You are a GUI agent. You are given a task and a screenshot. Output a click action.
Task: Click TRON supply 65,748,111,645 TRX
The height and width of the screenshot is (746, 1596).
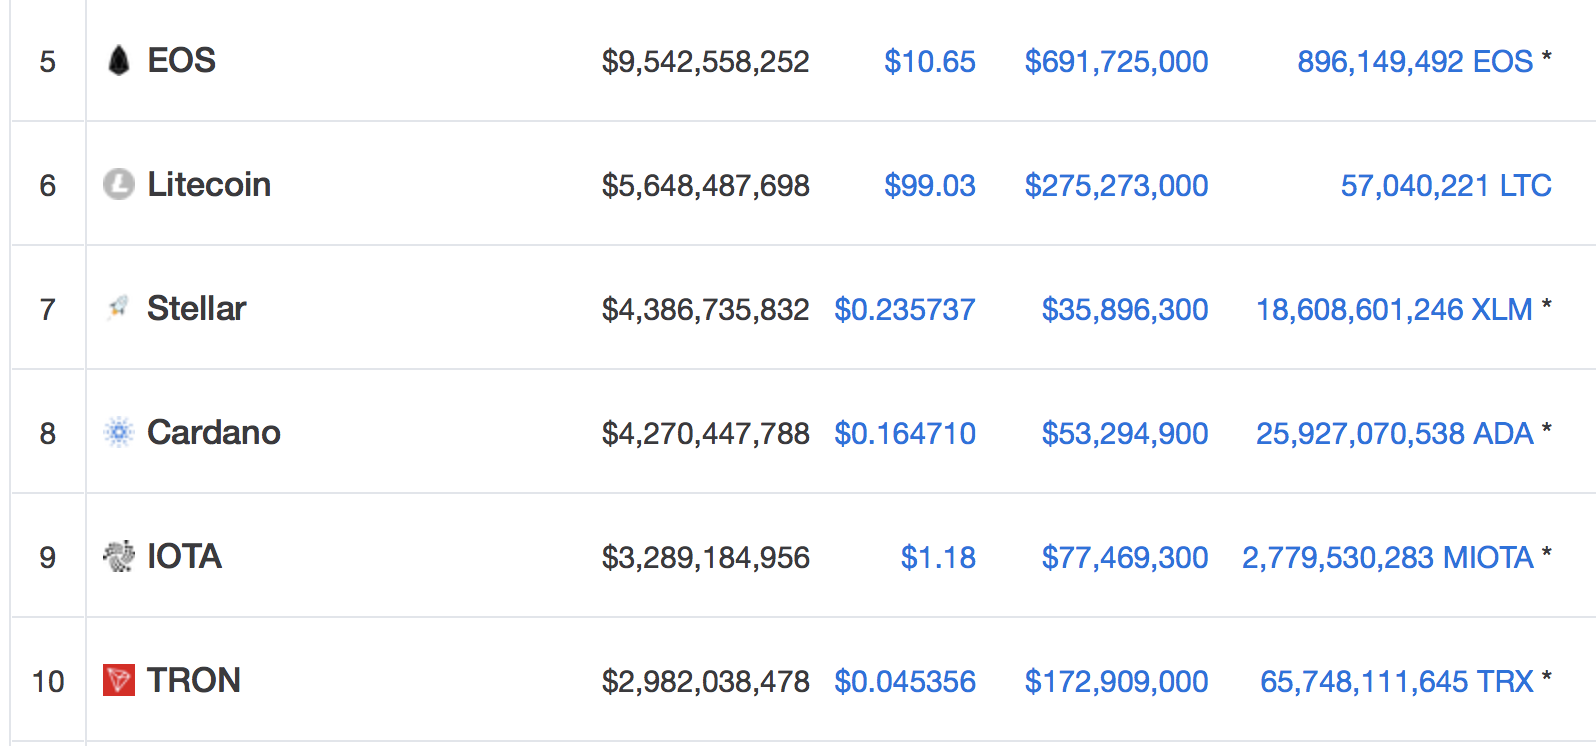coord(1397,682)
